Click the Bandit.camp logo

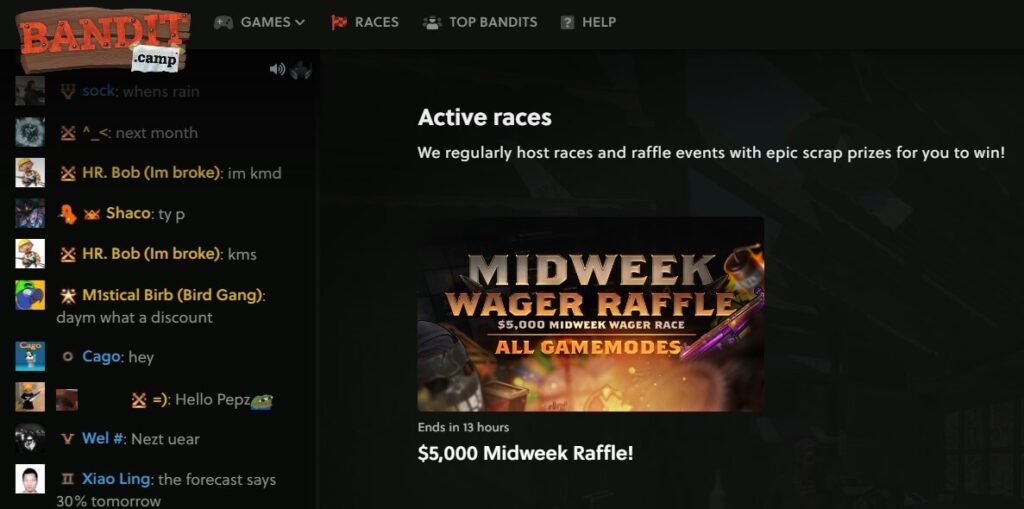point(103,39)
